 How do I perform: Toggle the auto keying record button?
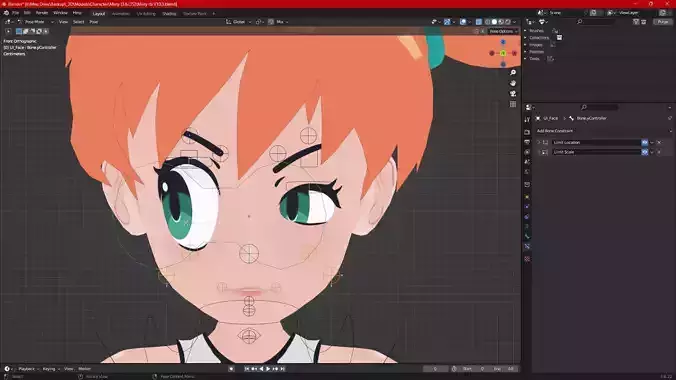click(x=232, y=369)
